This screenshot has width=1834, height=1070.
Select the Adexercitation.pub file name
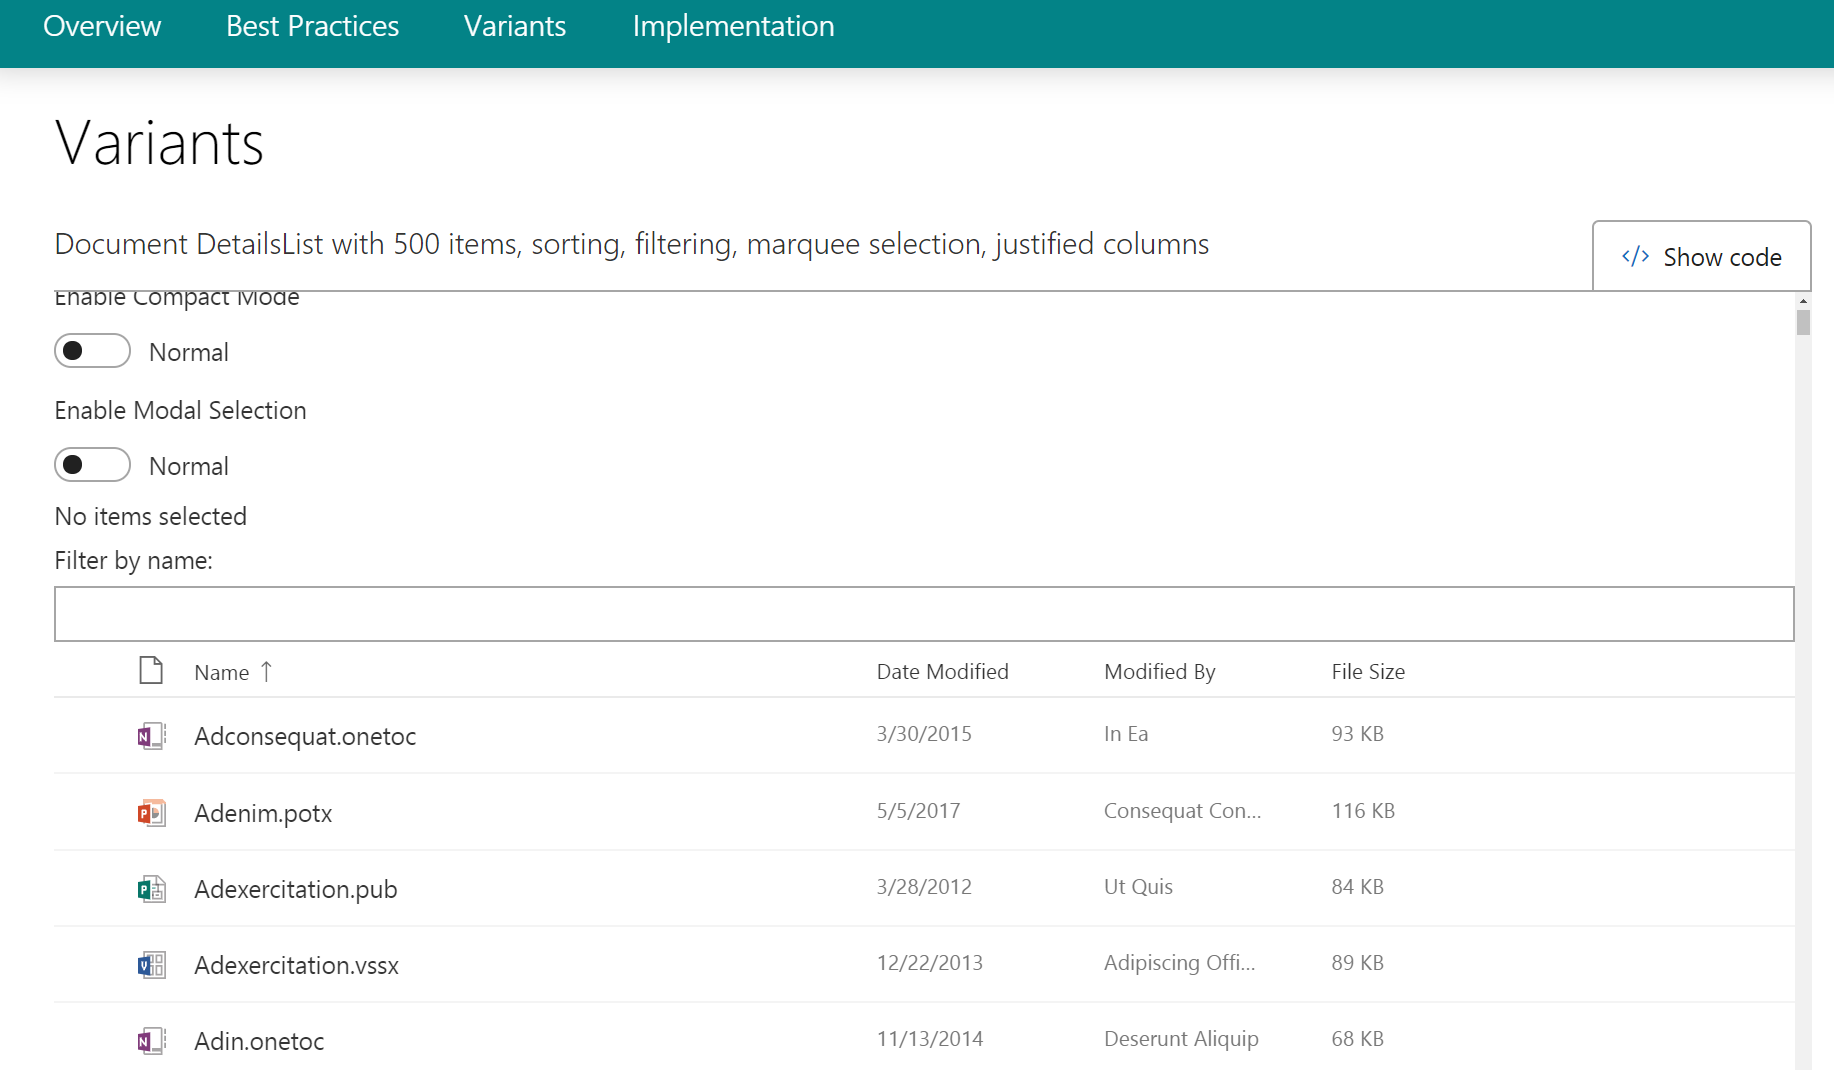point(296,889)
